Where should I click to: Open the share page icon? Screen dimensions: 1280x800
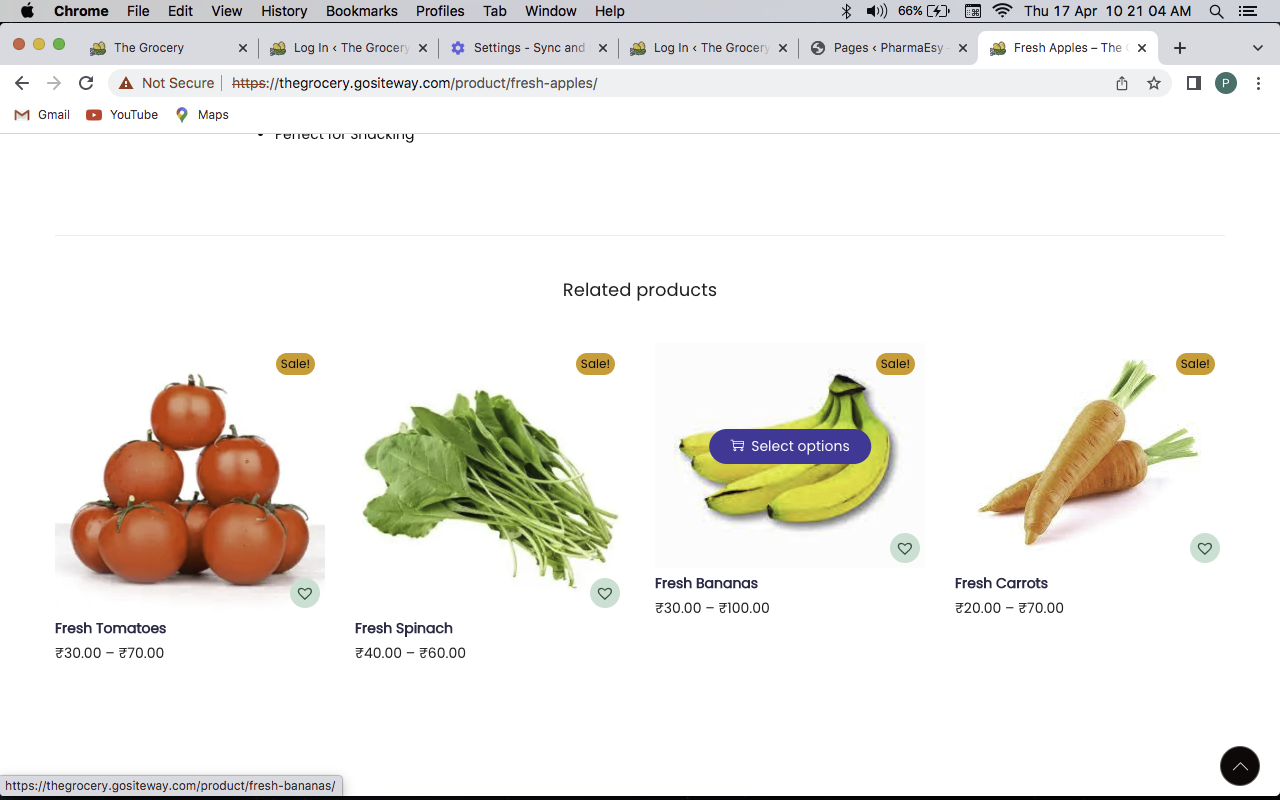click(1122, 83)
